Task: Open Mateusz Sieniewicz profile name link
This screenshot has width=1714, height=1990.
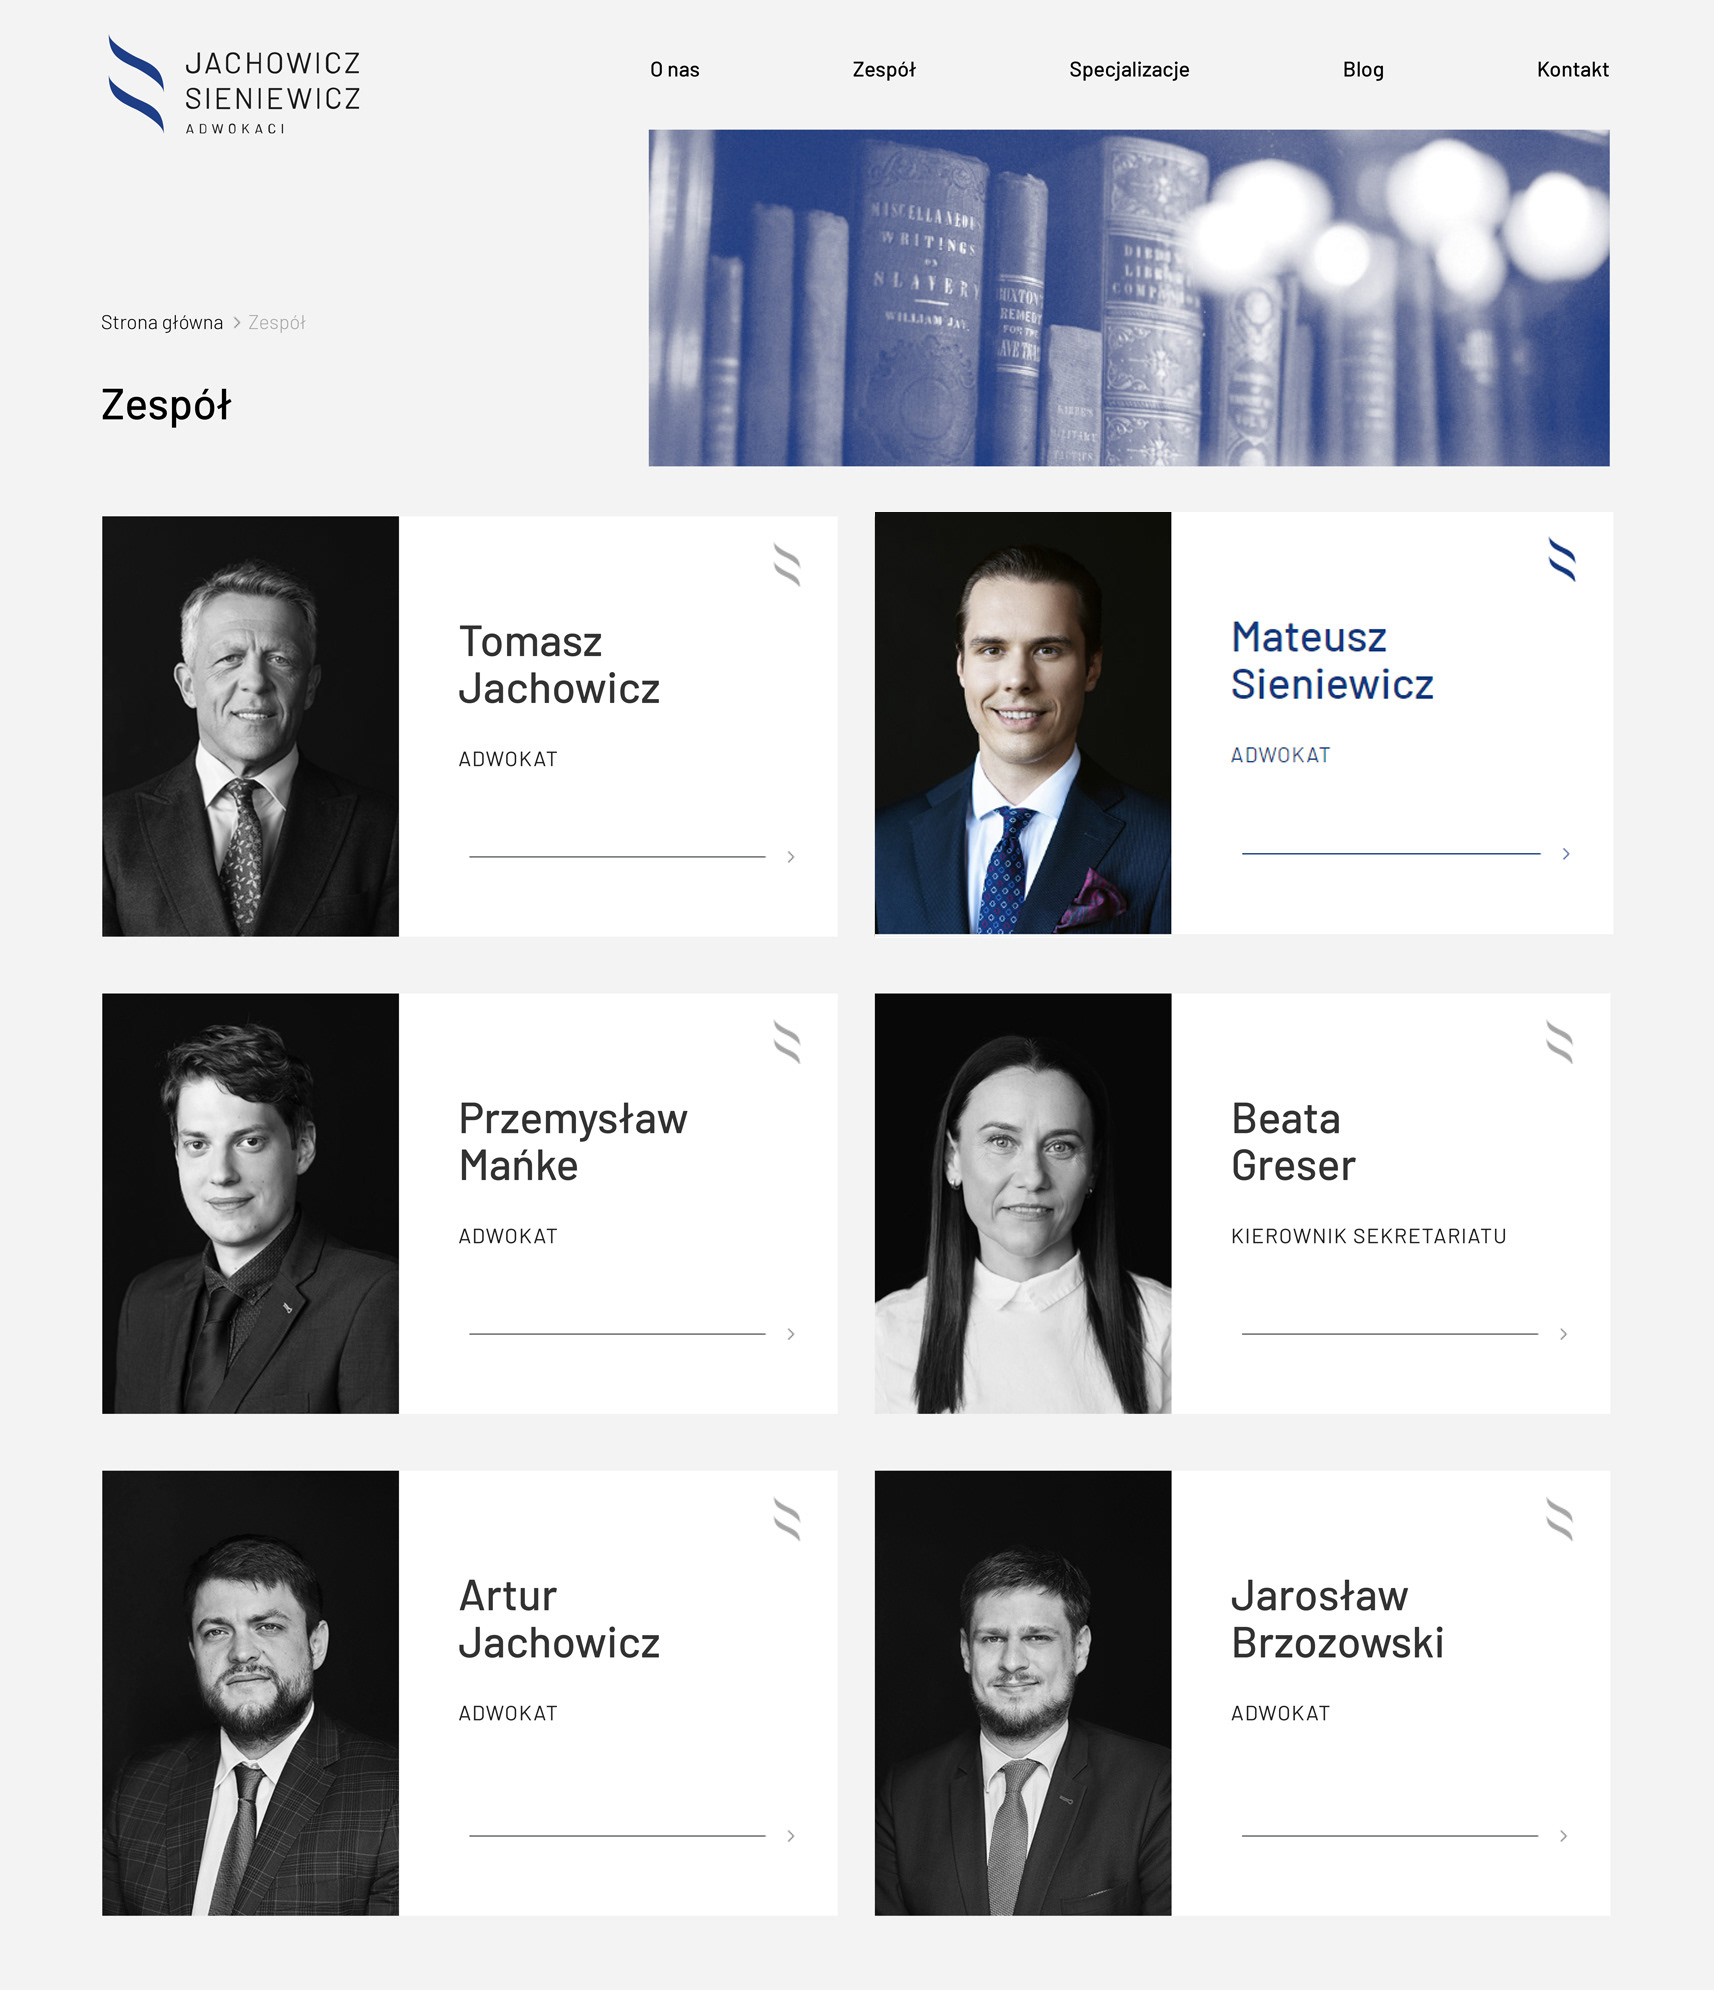Action: point(1332,660)
